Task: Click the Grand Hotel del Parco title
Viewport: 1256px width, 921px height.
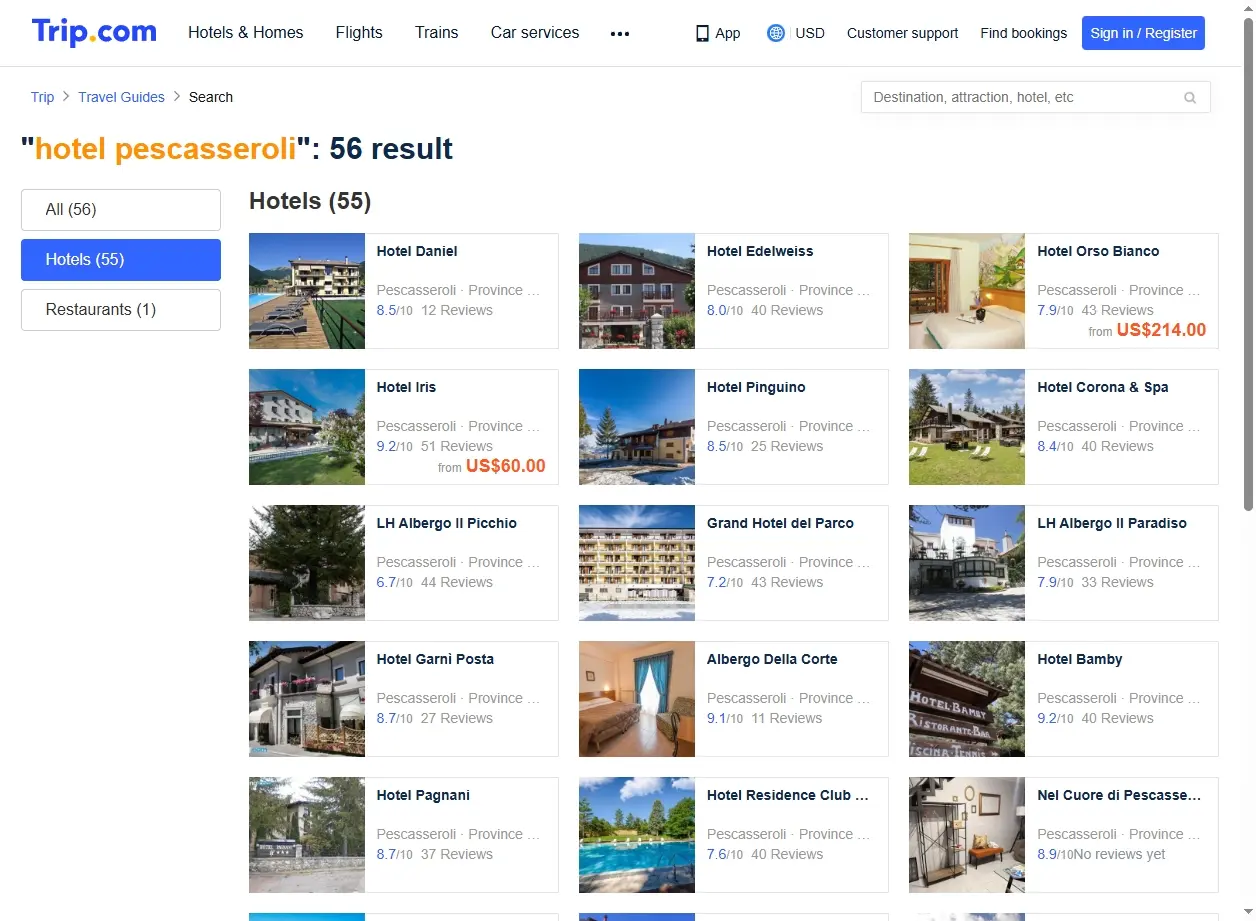Action: click(x=780, y=523)
